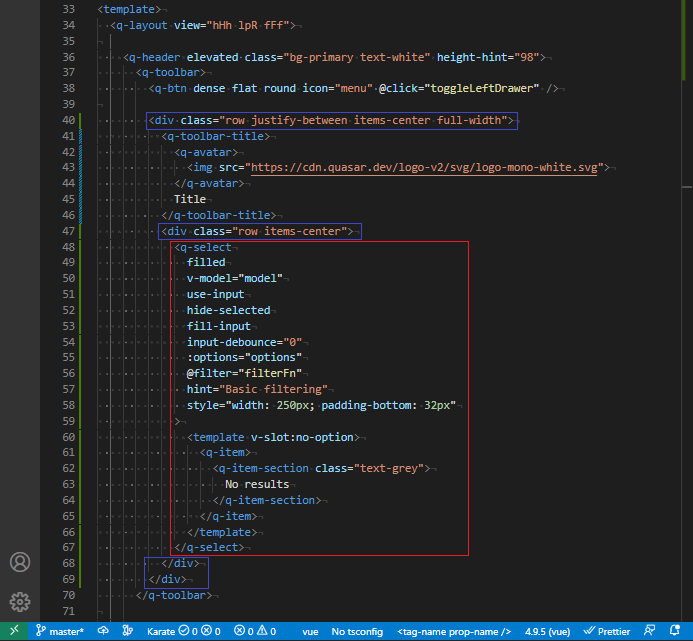Screen dimensions: 693x641
Task: Click the template v-slot:no-option tag
Action: pos(273,437)
